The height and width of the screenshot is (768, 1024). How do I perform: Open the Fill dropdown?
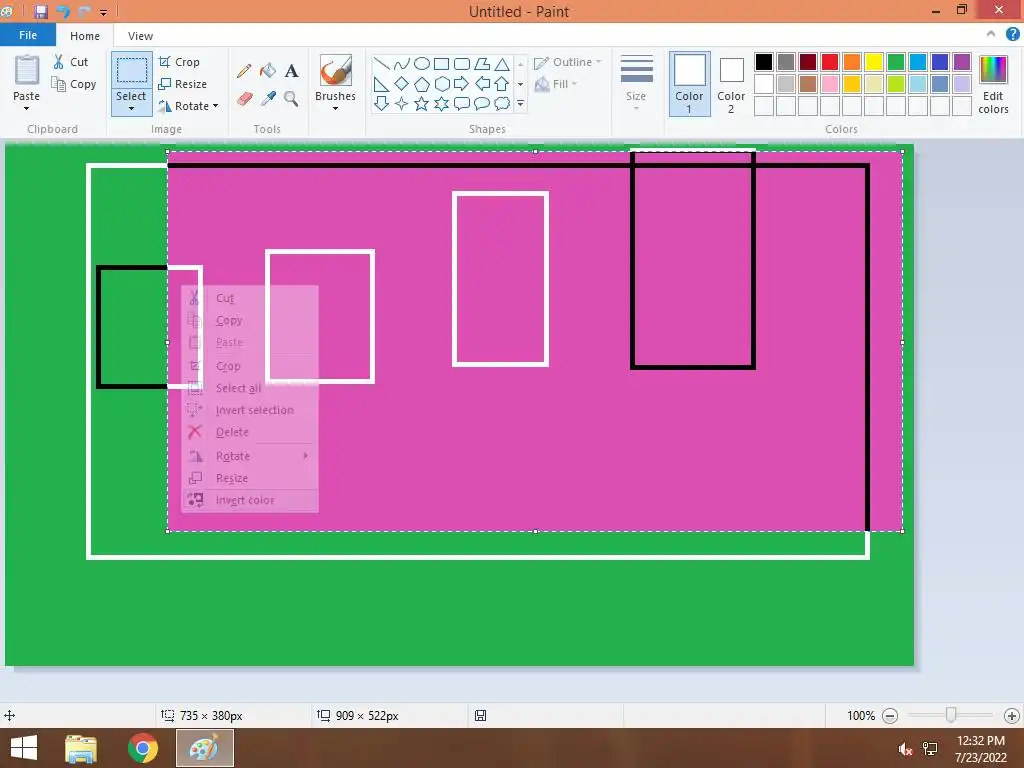[x=556, y=84]
